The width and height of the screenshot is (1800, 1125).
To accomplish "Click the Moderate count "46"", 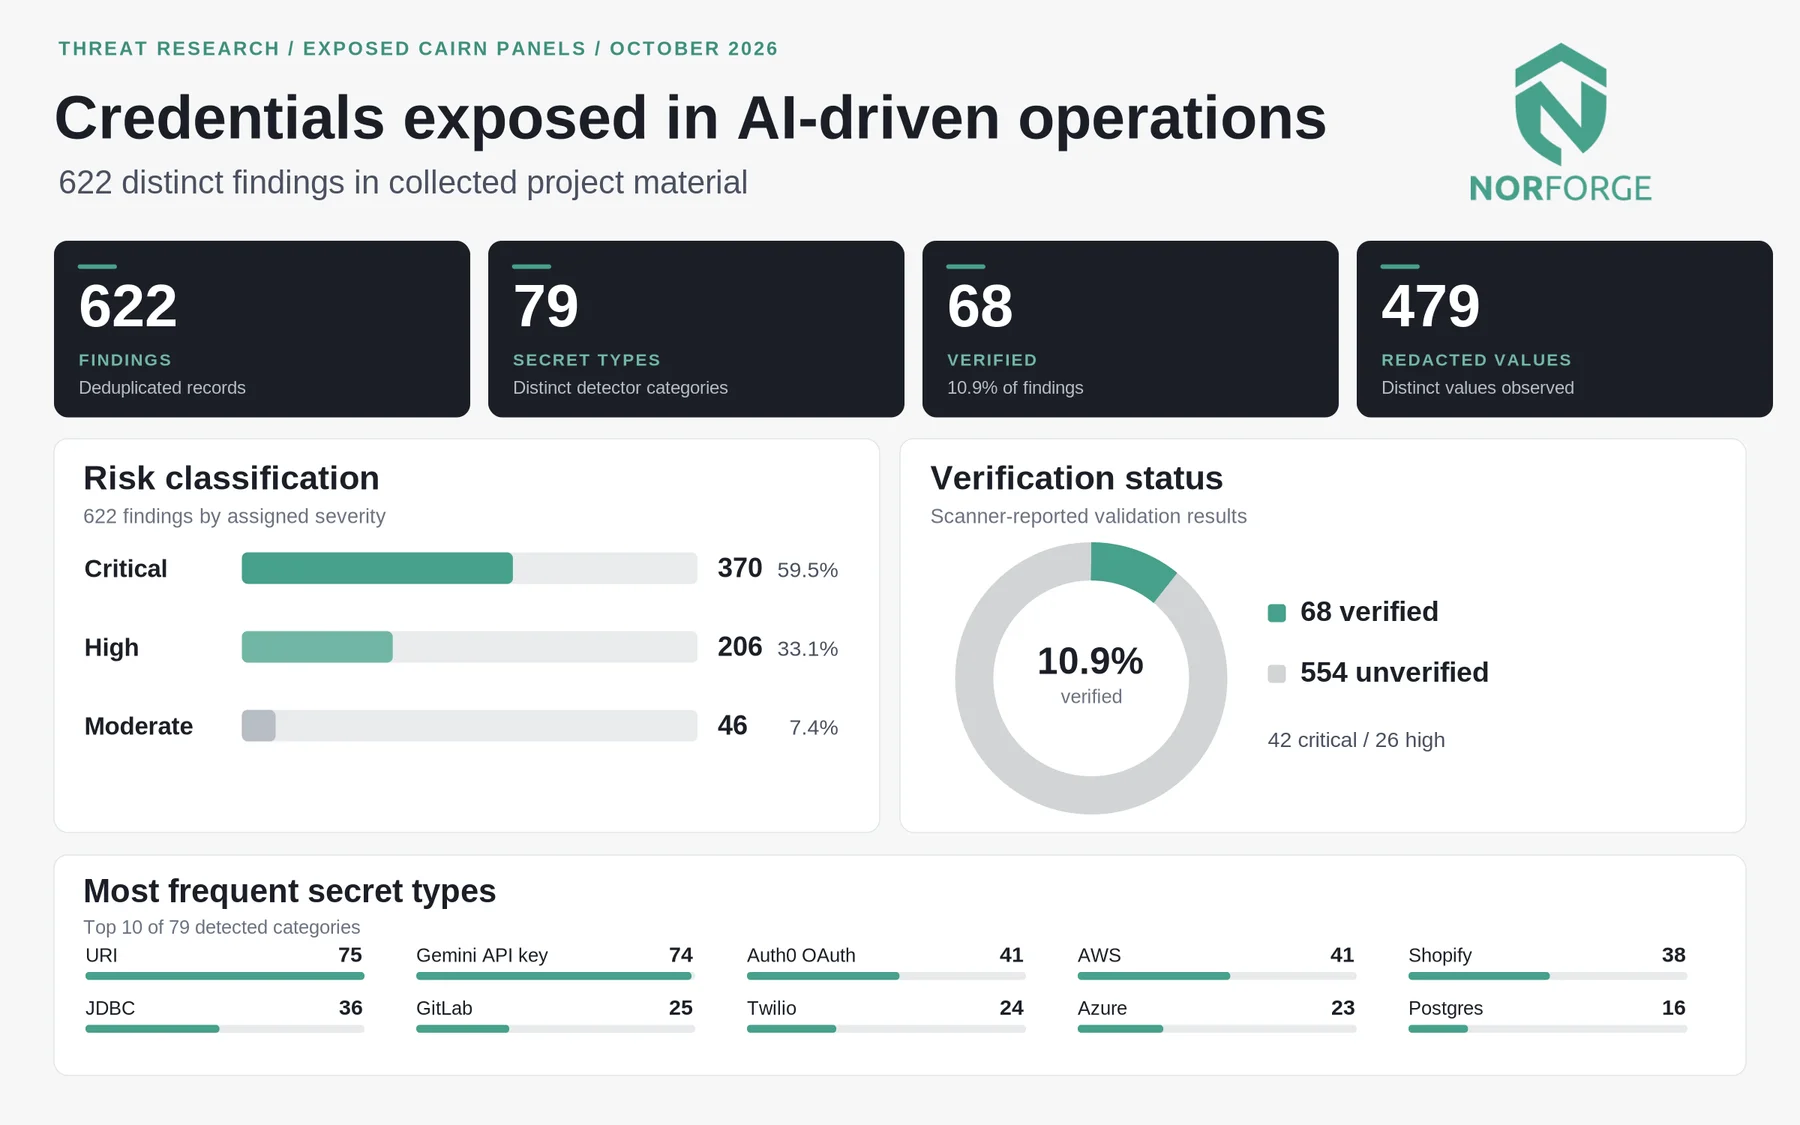I will 733,726.
